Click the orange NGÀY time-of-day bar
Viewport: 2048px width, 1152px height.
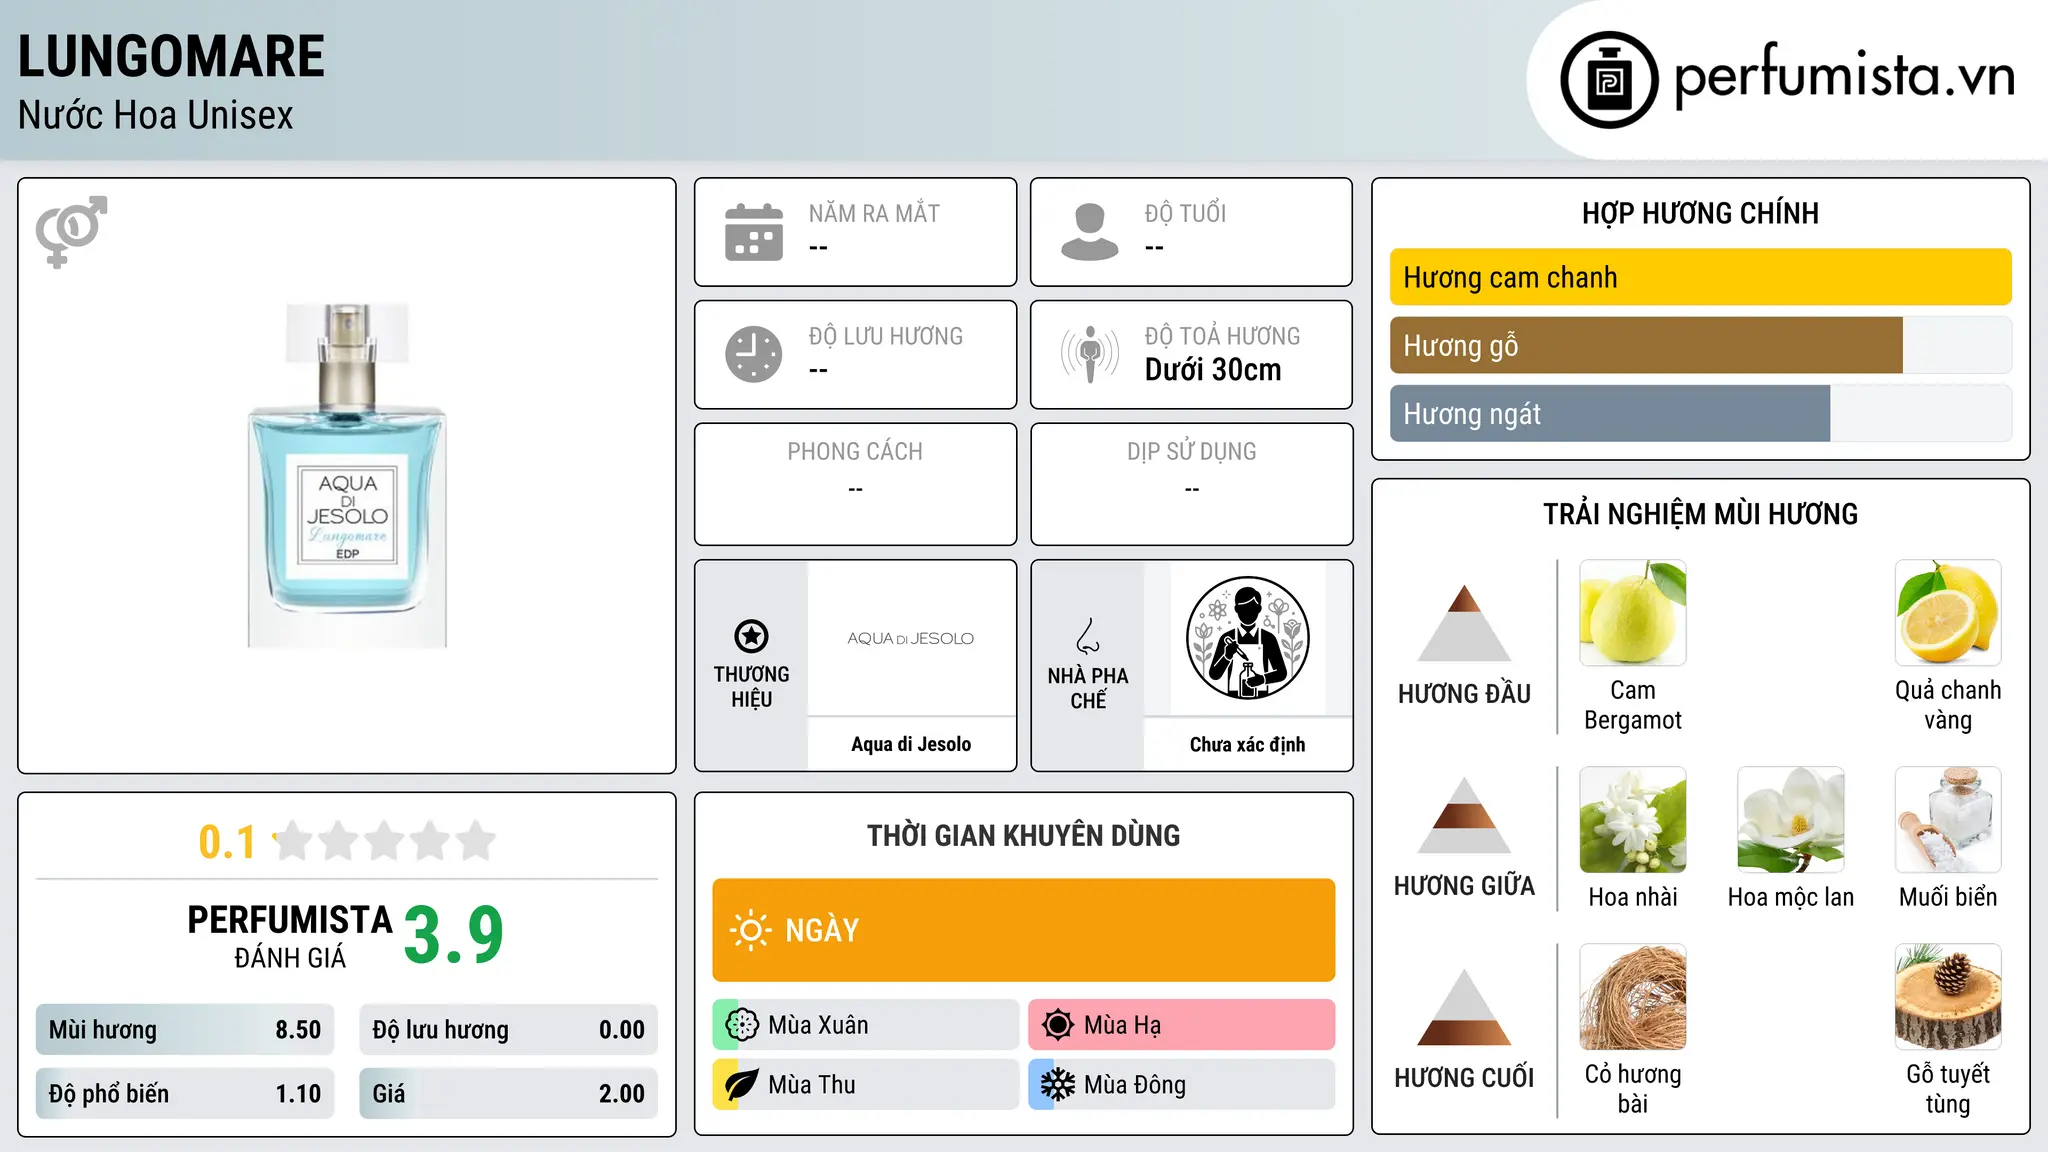(x=1024, y=930)
